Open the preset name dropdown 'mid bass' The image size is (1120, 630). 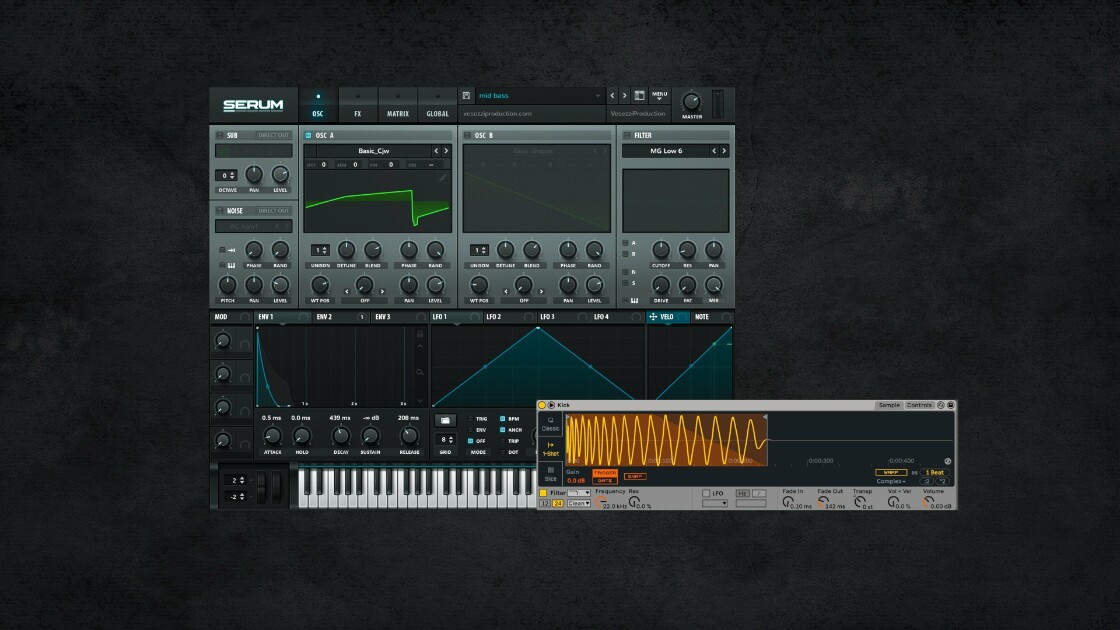coord(539,95)
